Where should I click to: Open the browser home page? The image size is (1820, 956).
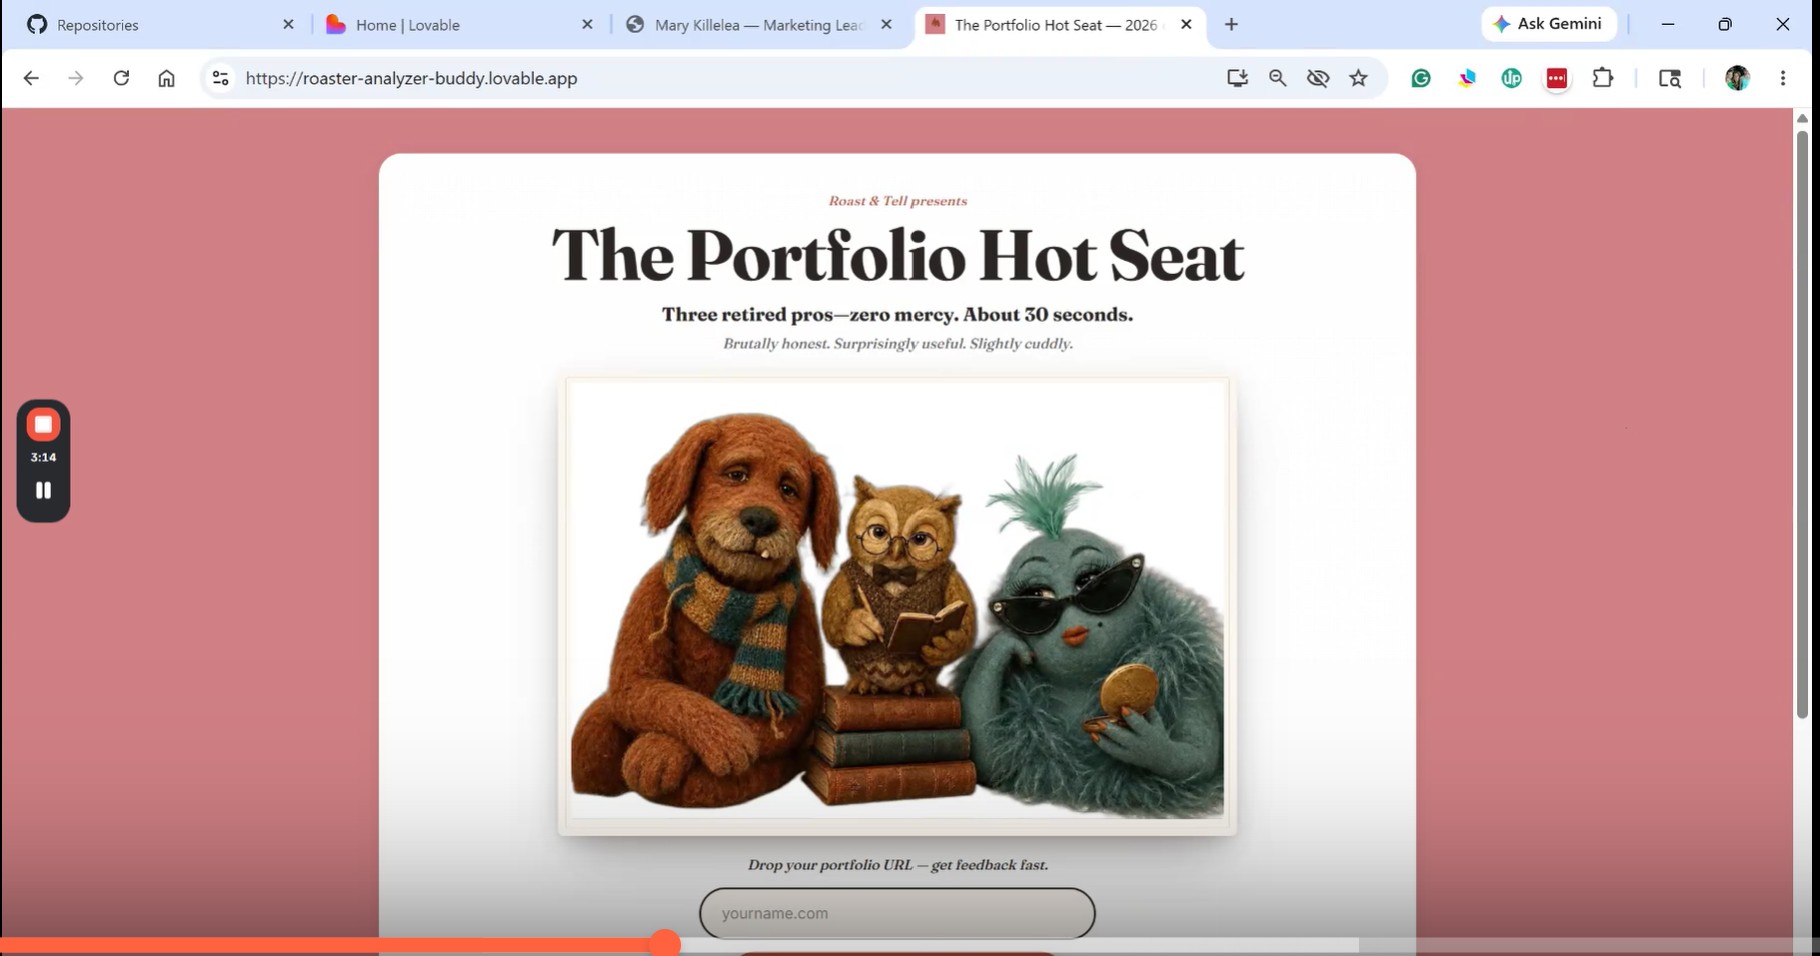(x=166, y=78)
